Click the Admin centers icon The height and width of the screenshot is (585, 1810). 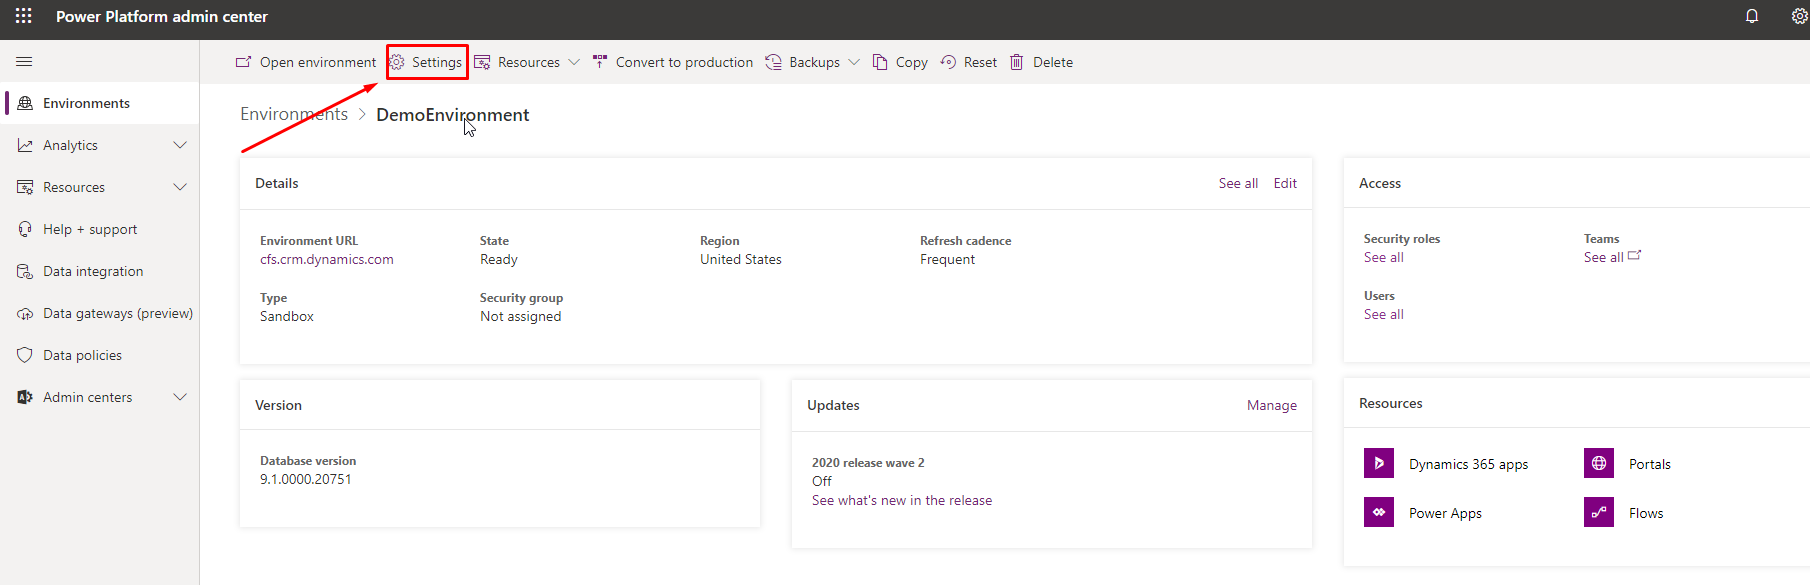click(25, 397)
